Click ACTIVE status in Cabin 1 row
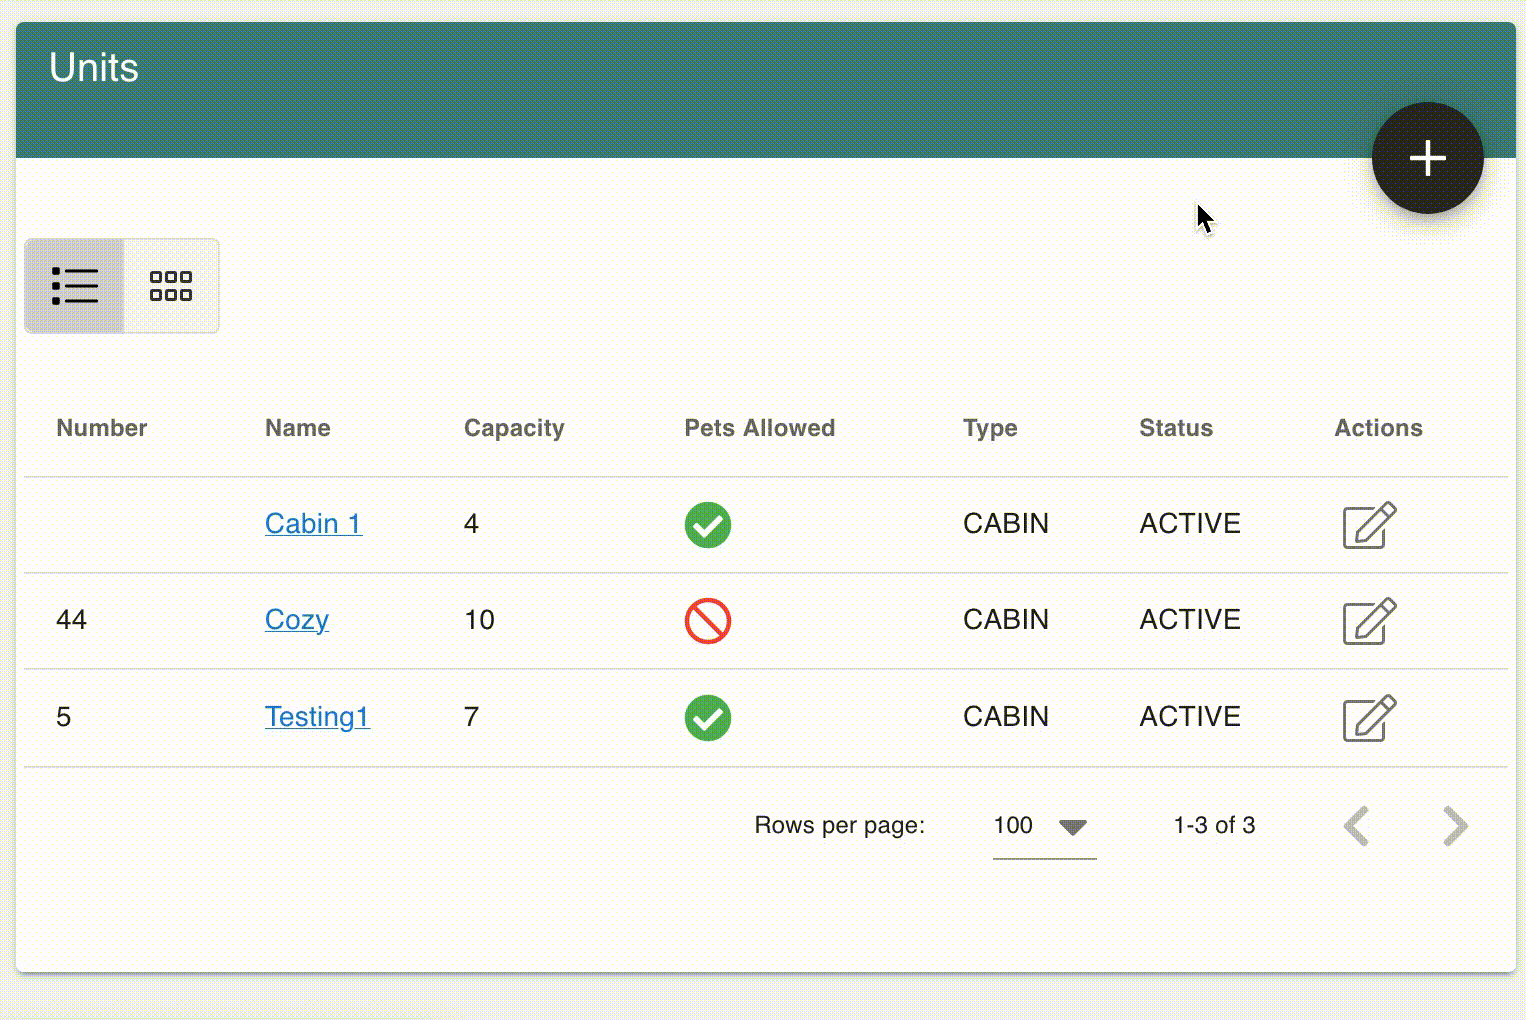Viewport: 1526px width, 1020px height. point(1190,524)
